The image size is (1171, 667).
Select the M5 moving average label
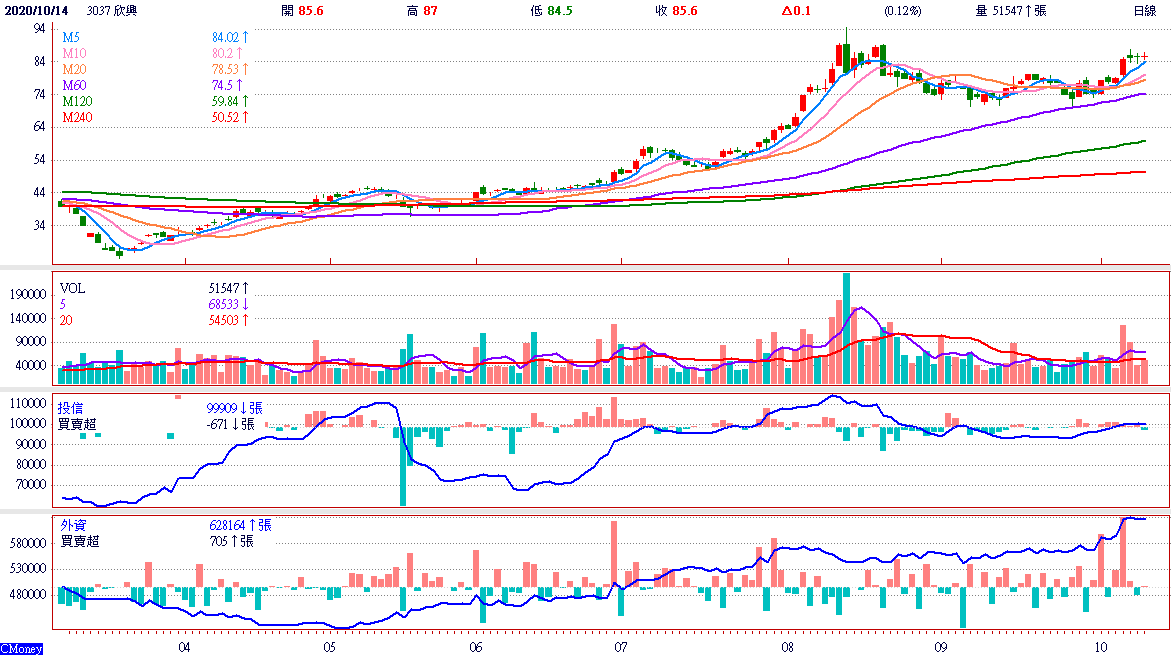[x=72, y=37]
